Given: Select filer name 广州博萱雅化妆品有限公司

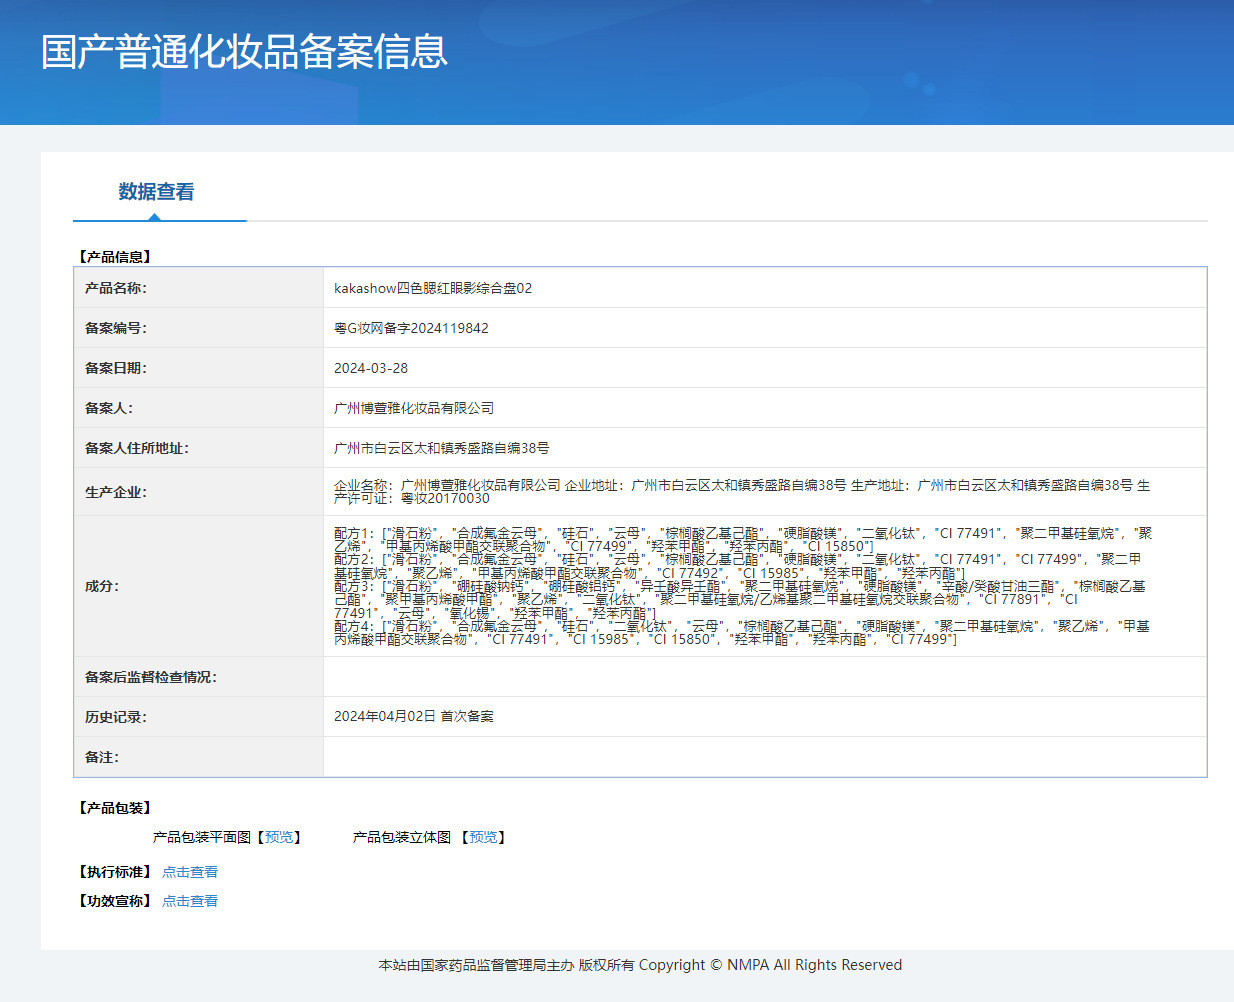Looking at the screenshot, I should coord(414,408).
